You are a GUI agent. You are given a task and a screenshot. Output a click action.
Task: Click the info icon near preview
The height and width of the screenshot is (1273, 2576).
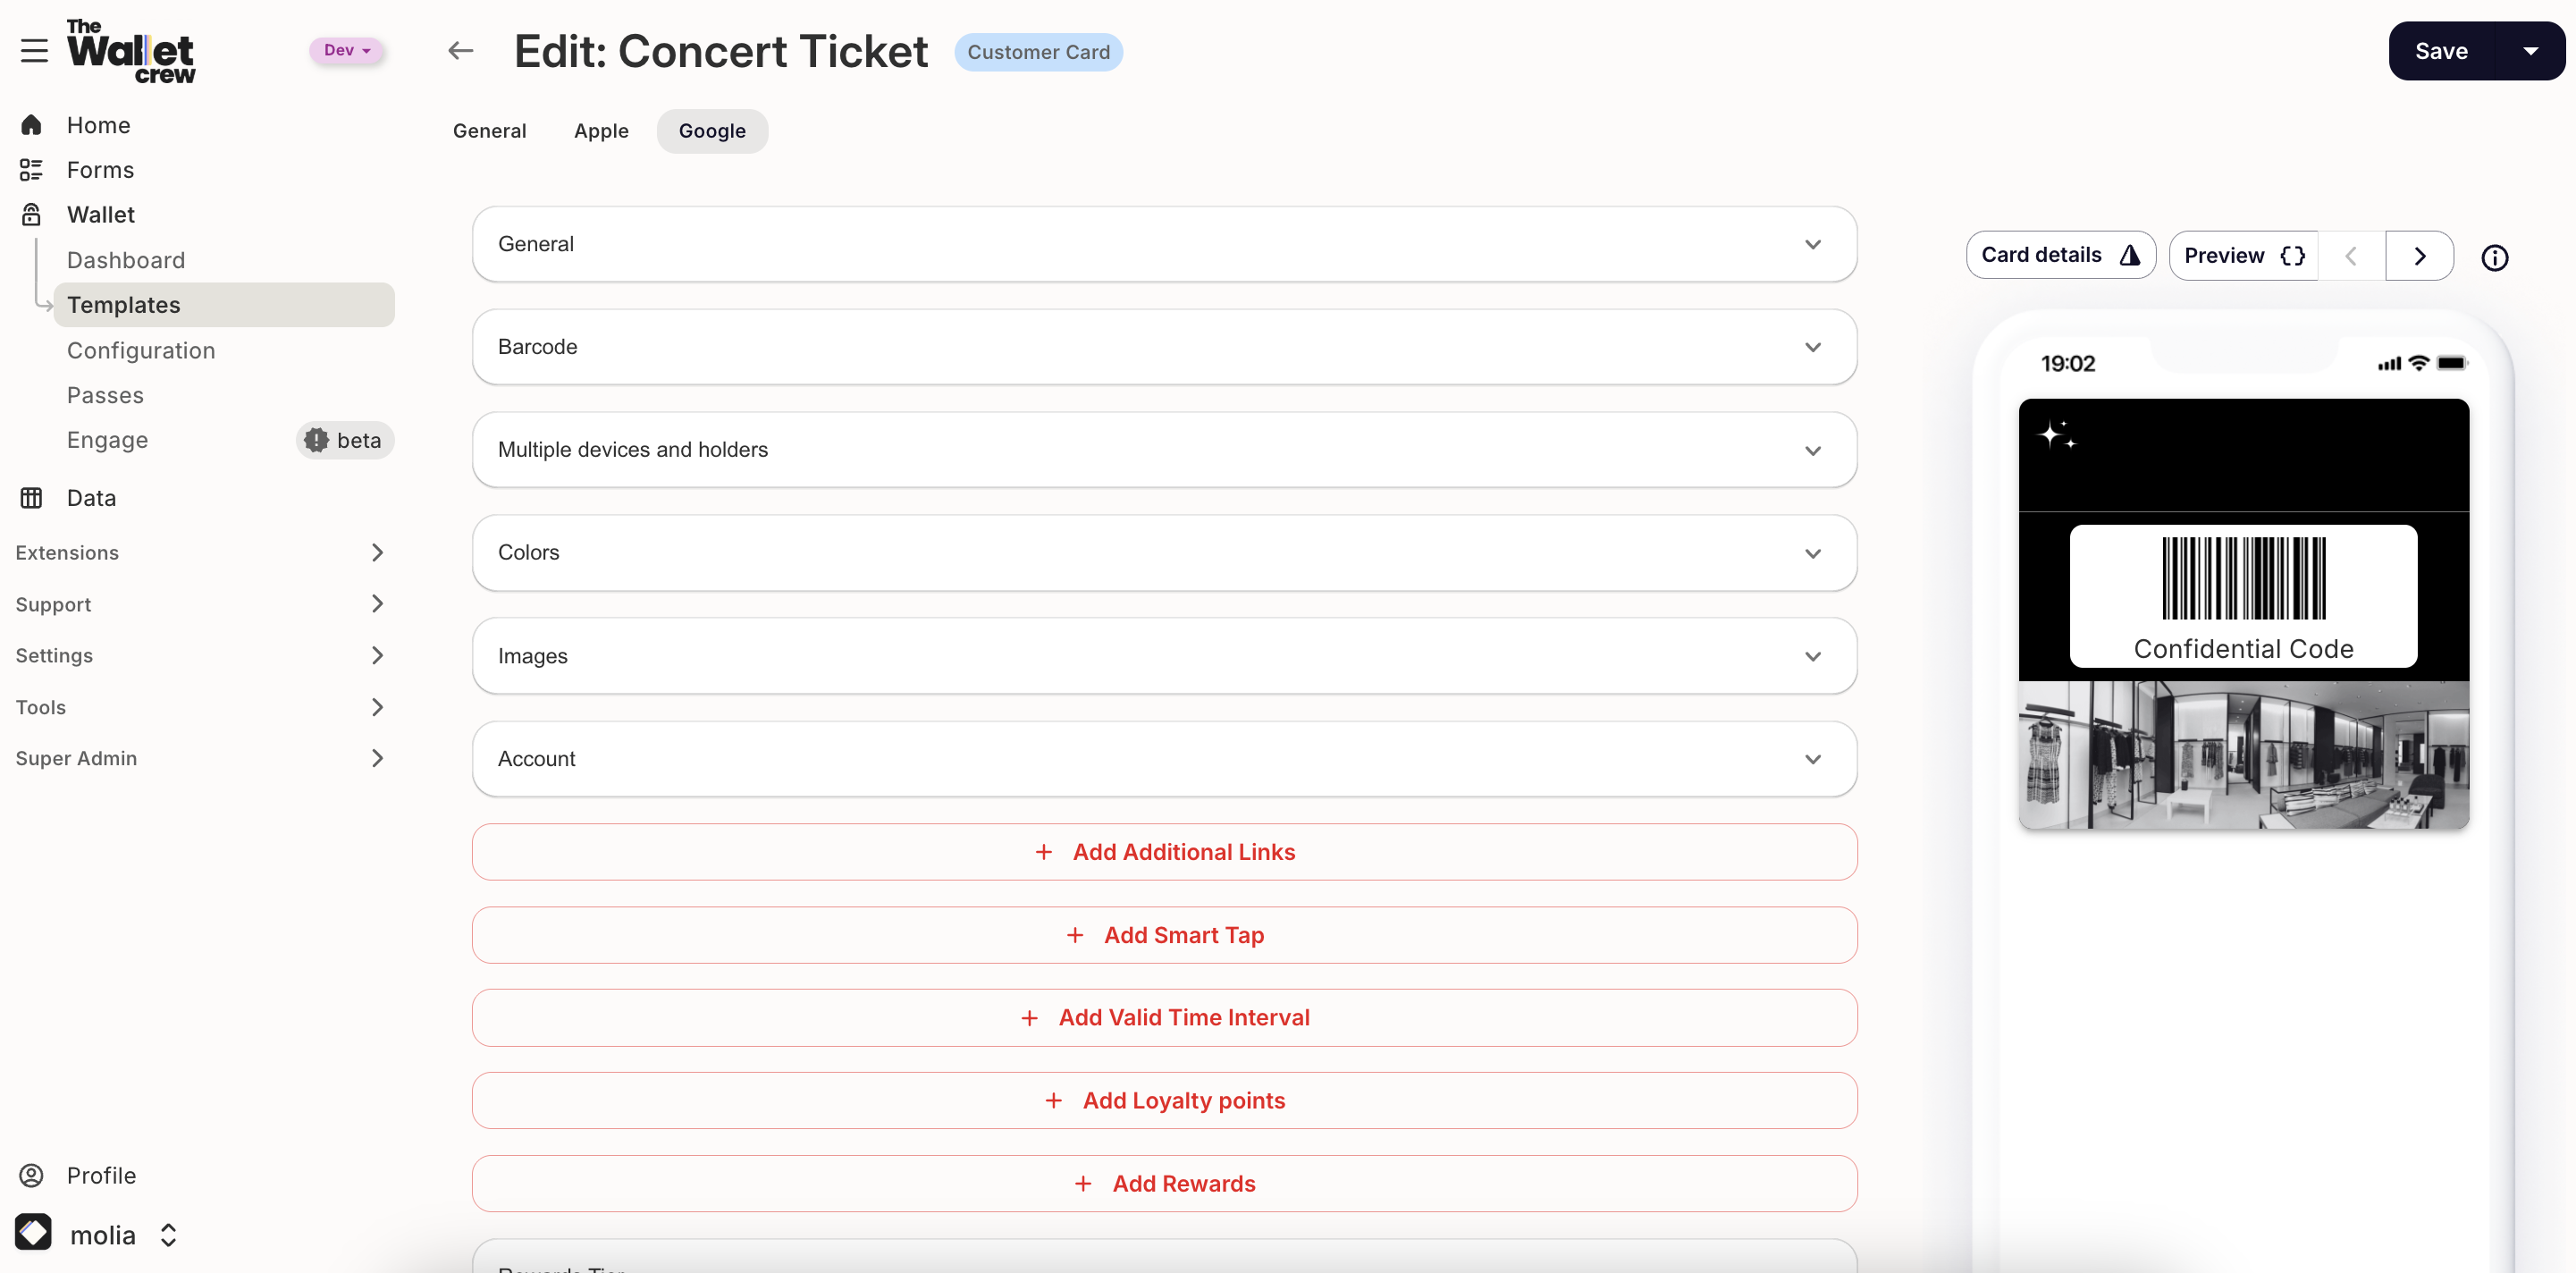click(x=2494, y=258)
